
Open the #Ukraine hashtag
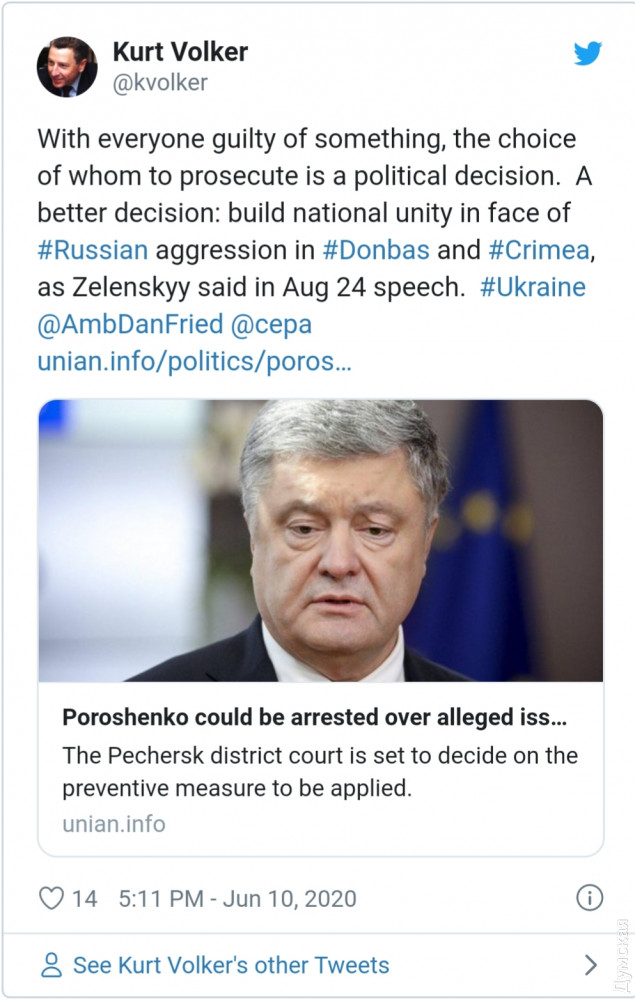(533, 287)
